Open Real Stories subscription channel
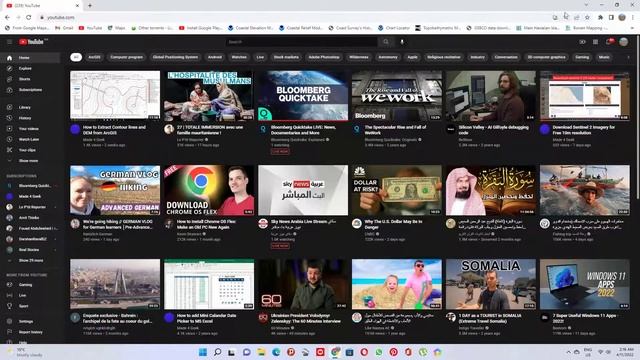Viewport: 640px width, 360px height. (x=31, y=250)
